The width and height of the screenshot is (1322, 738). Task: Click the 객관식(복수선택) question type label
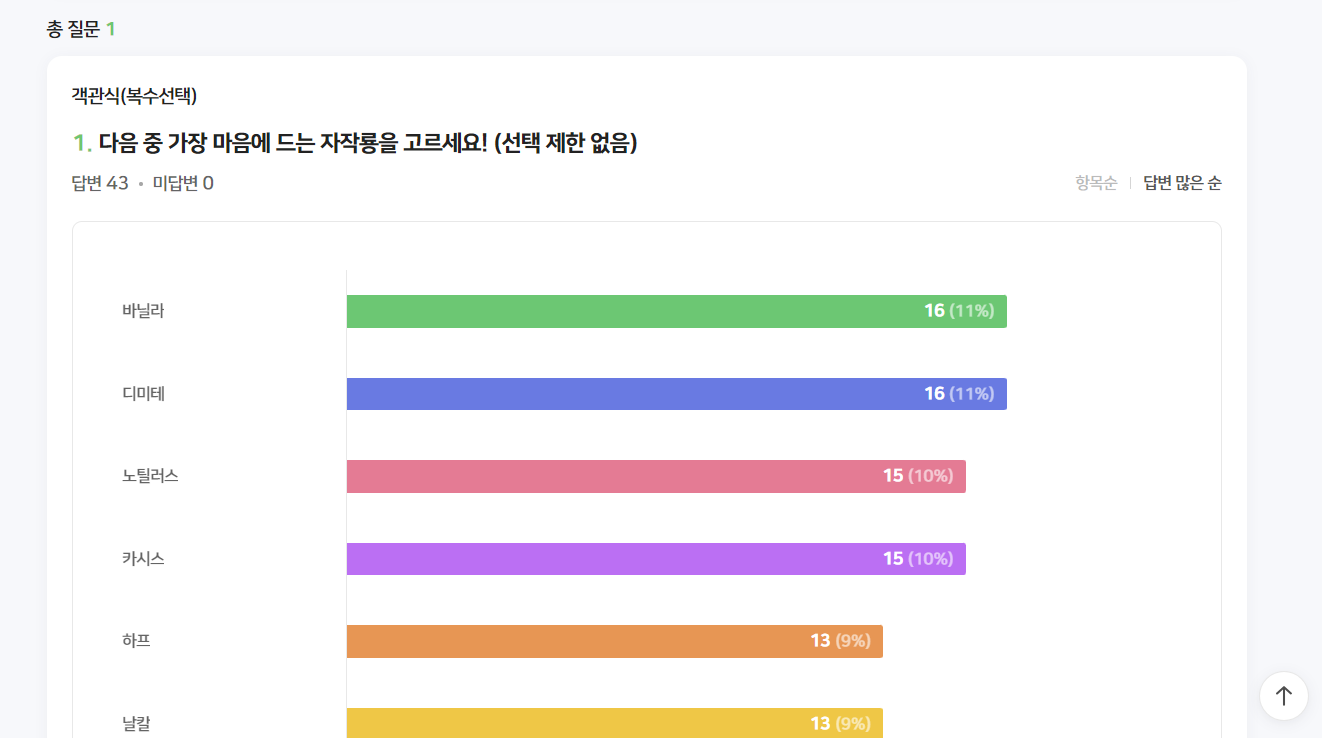click(134, 96)
